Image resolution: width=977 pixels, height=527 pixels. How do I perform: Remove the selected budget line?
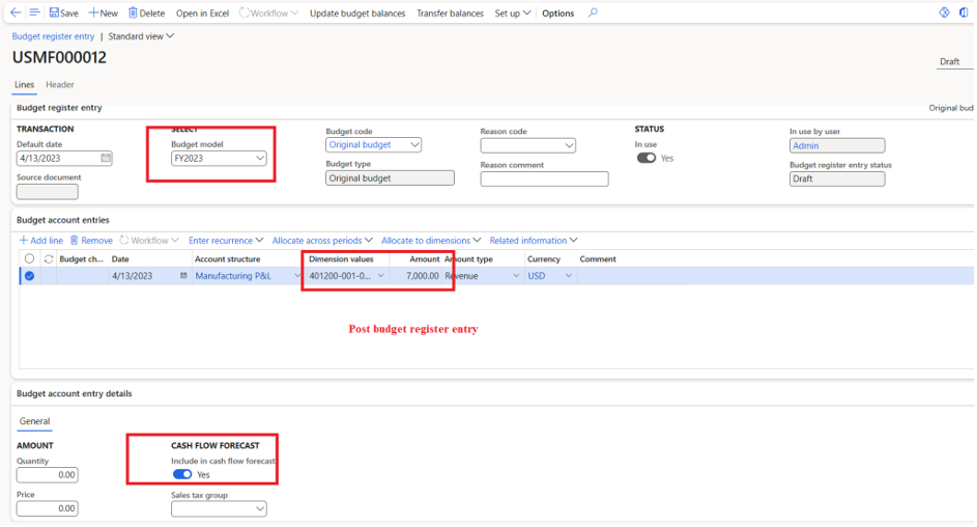pyautogui.click(x=91, y=240)
